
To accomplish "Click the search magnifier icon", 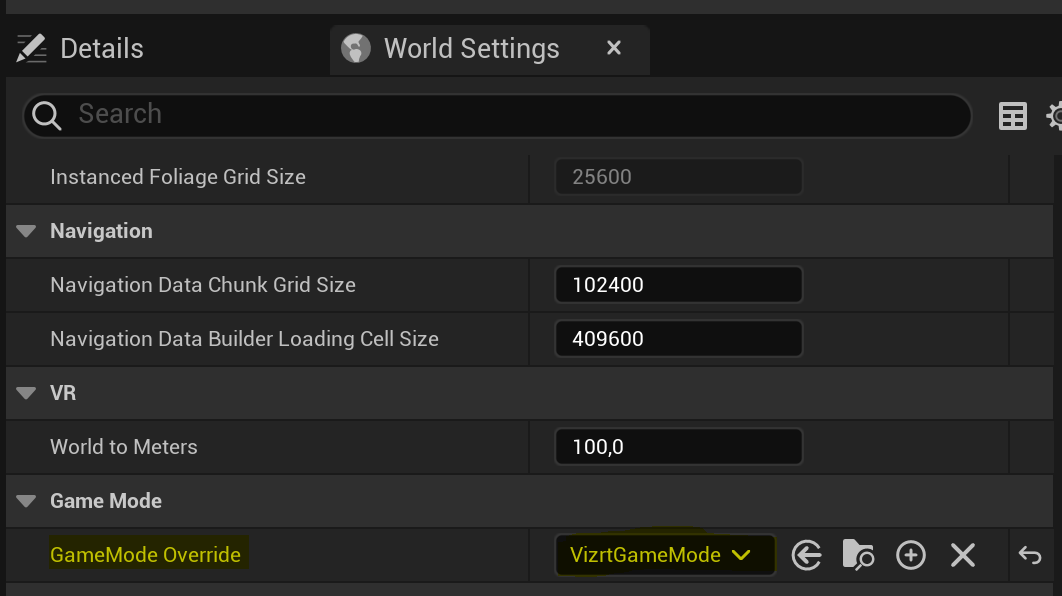I will 47,116.
